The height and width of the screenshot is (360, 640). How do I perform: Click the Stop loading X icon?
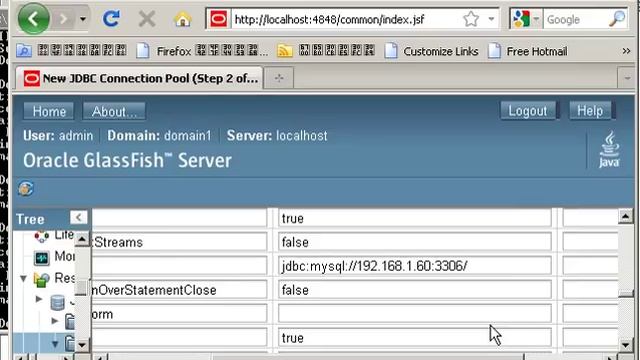147,19
